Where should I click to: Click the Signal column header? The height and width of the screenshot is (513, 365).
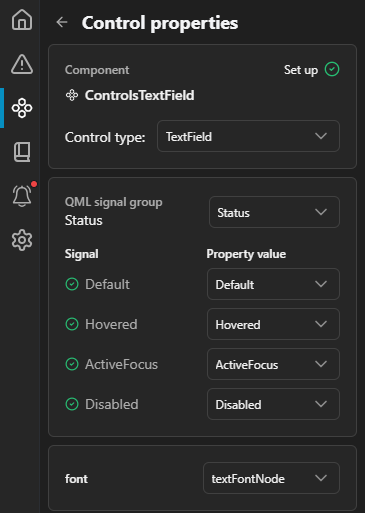click(x=82, y=254)
